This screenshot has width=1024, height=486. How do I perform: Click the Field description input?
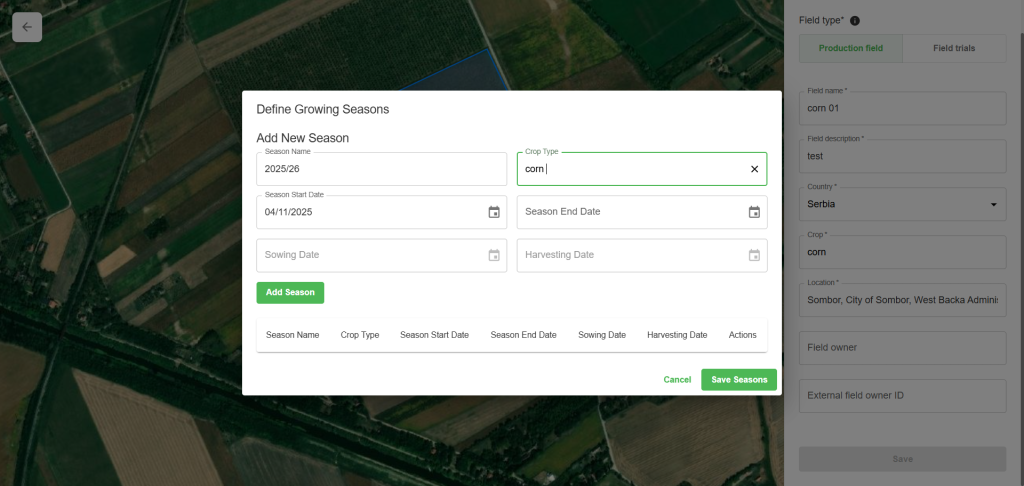pos(901,156)
